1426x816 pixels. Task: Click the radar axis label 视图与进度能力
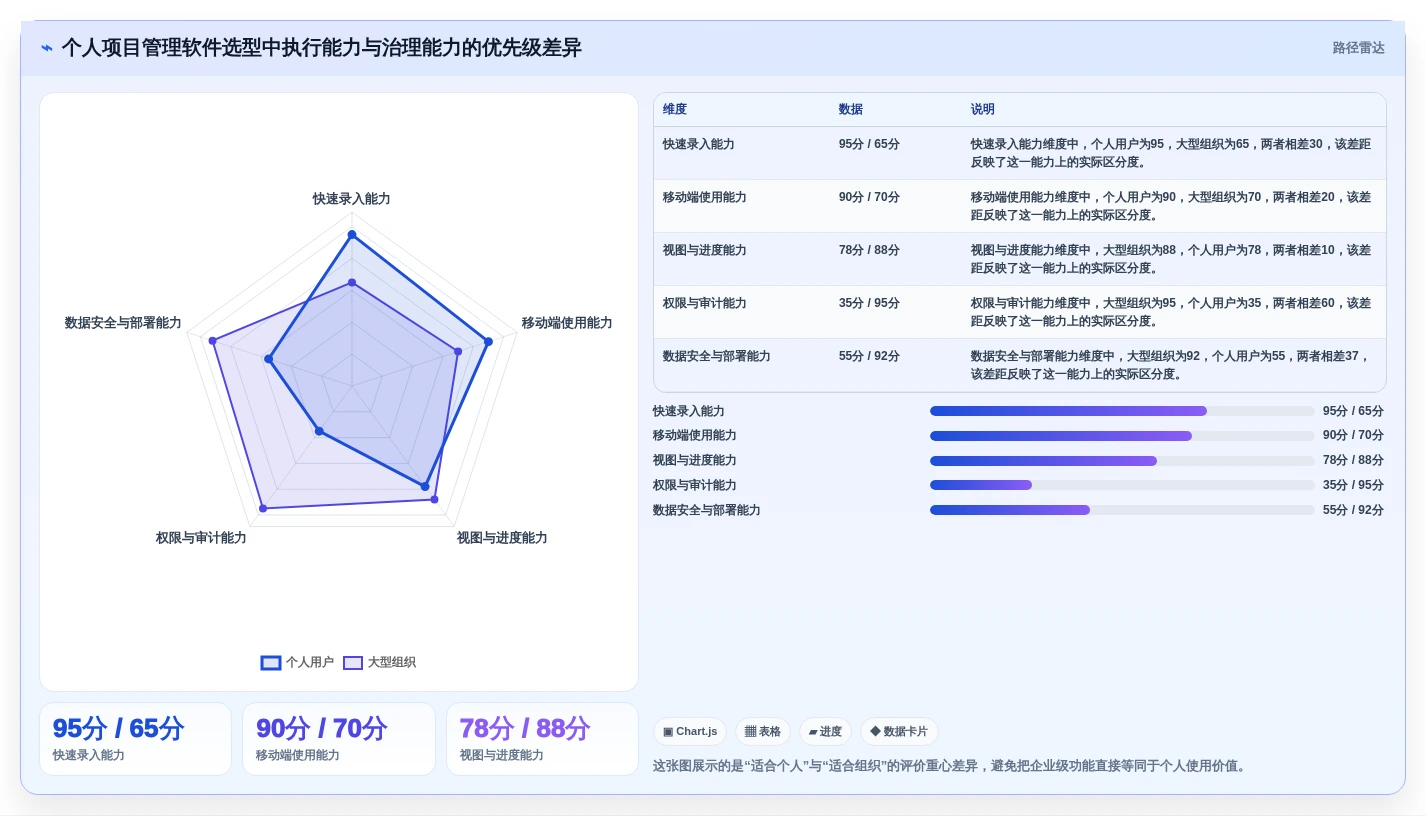(x=502, y=538)
